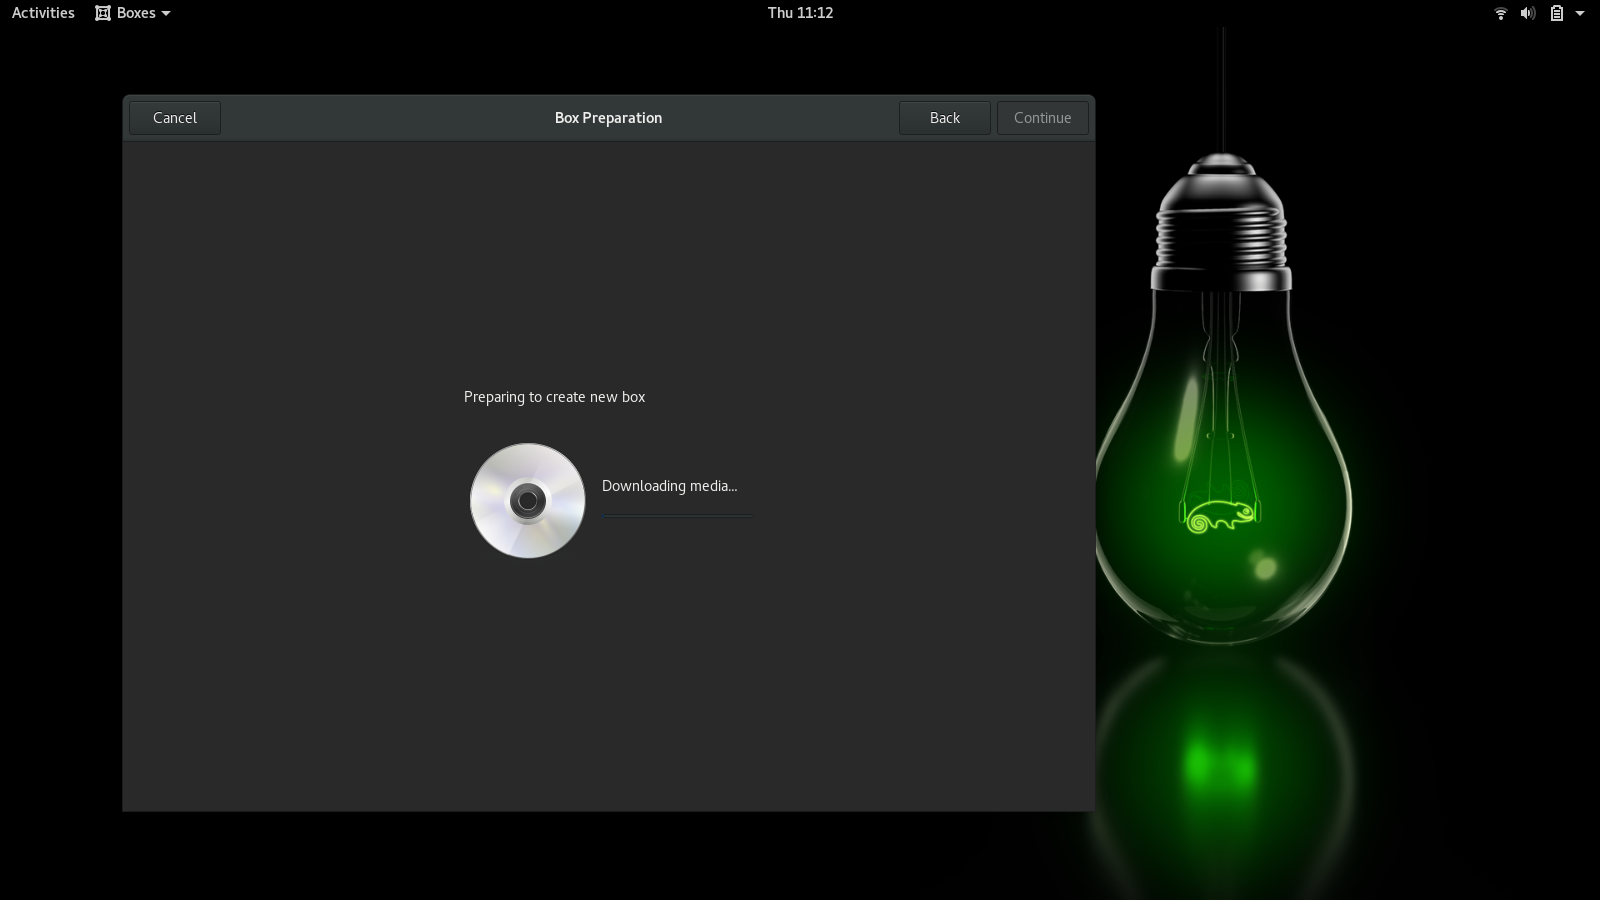Click the green bulb reflection on desktop
1600x900 pixels.
1220,765
